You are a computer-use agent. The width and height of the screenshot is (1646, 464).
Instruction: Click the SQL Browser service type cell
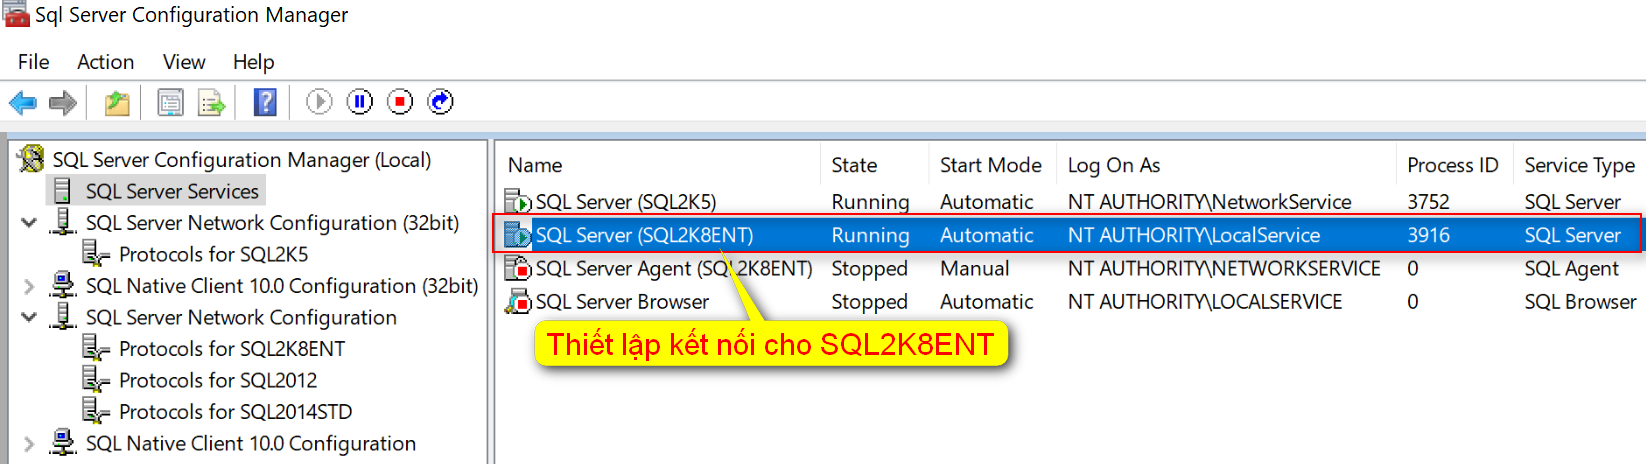point(1580,301)
